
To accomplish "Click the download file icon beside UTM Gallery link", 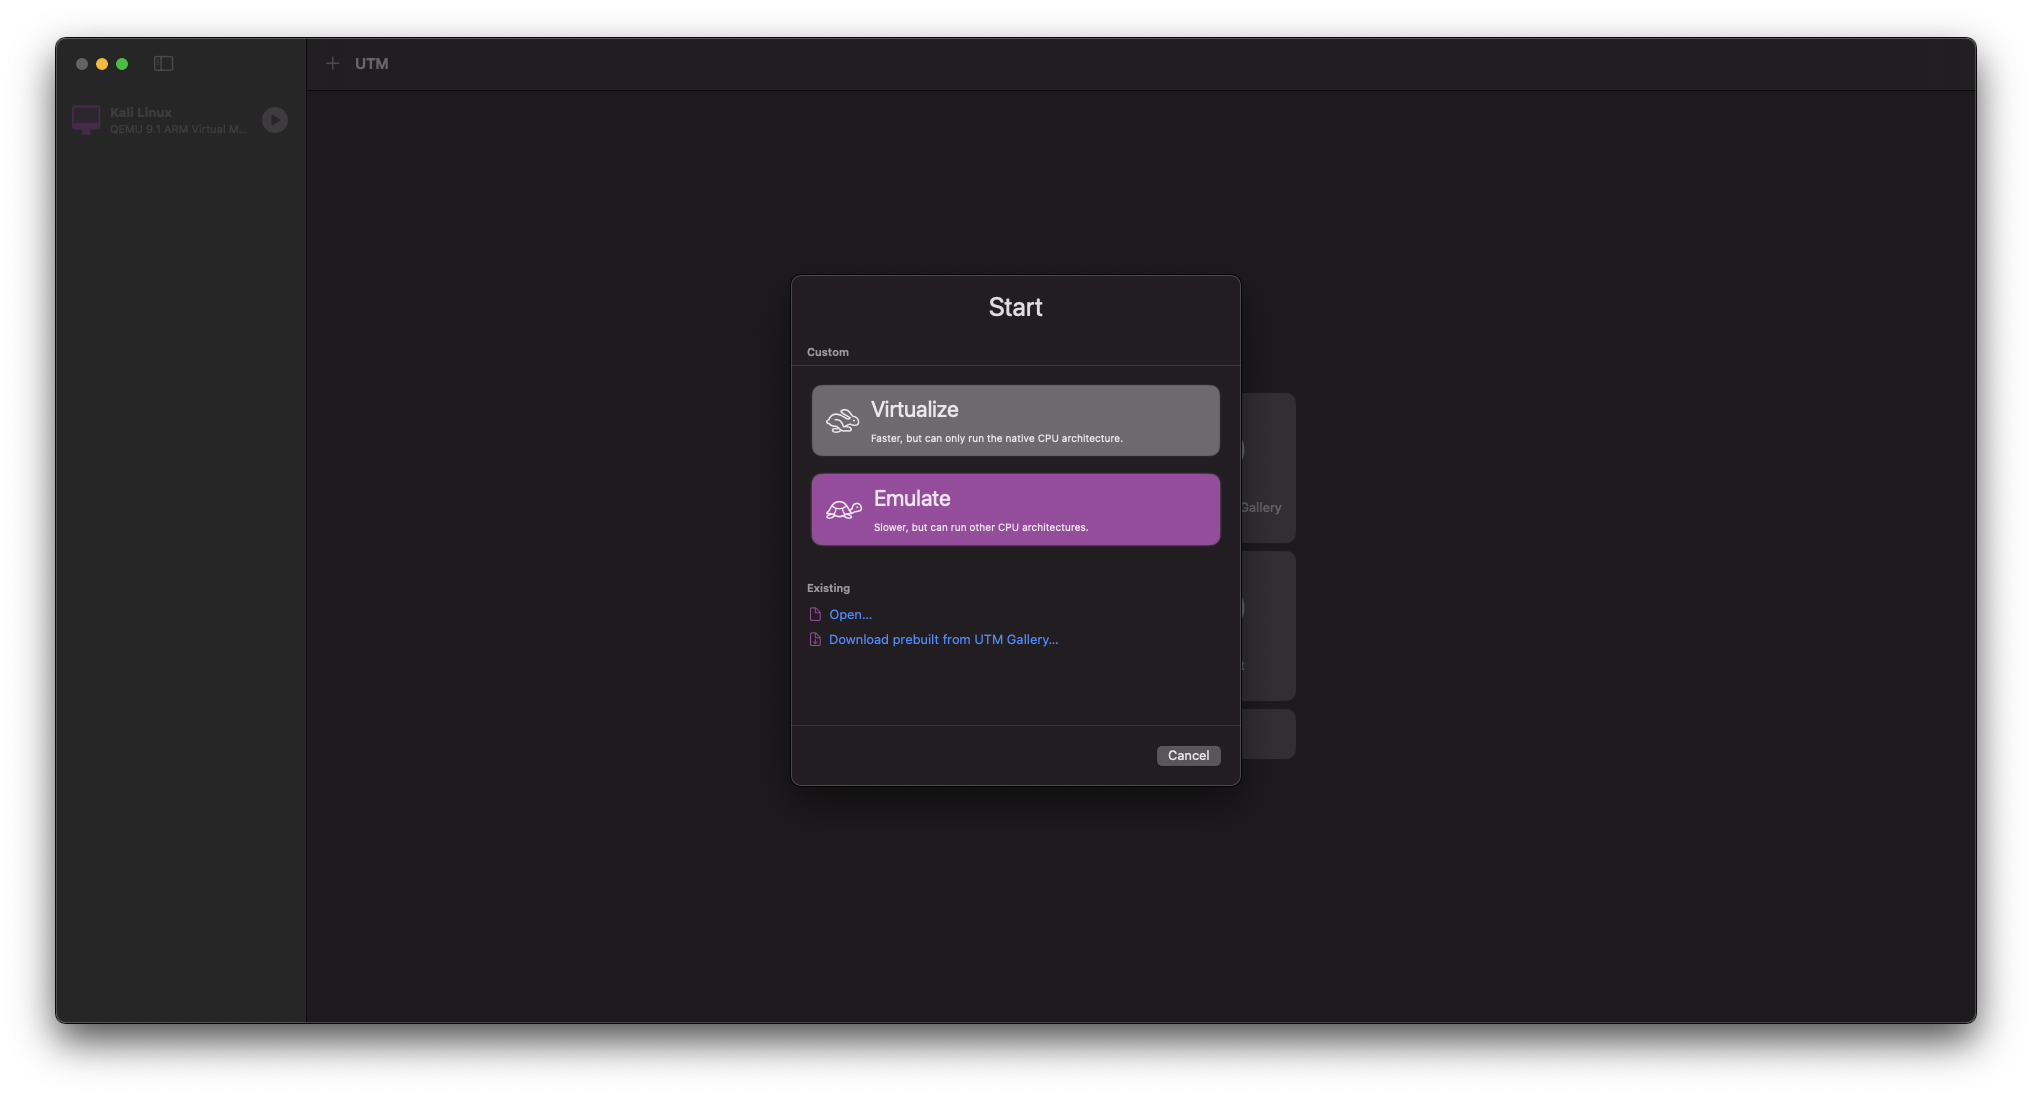I will tap(815, 640).
